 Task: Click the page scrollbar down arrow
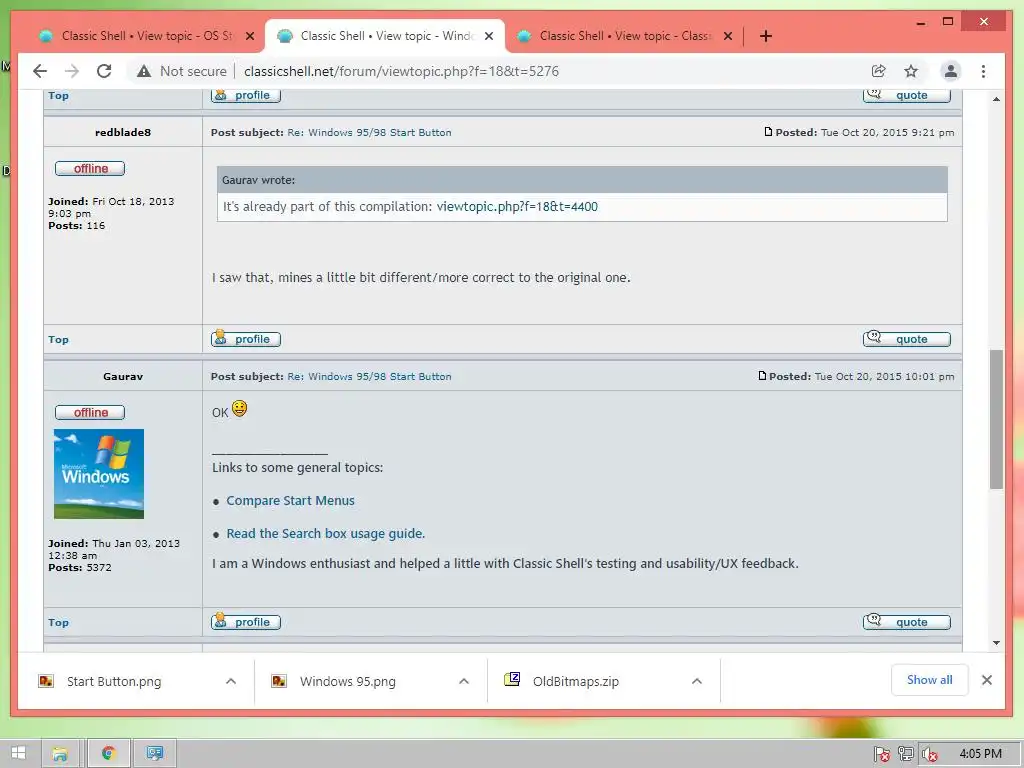point(996,643)
